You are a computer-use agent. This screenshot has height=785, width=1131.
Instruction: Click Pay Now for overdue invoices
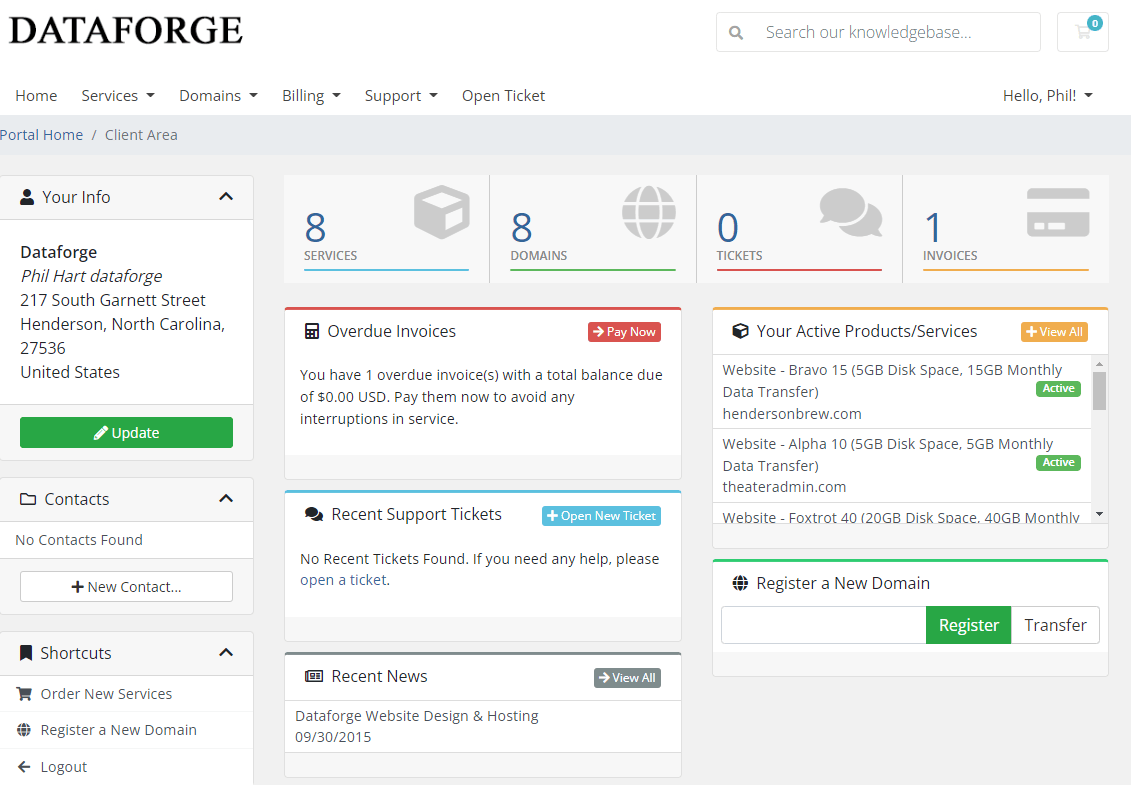pos(624,332)
